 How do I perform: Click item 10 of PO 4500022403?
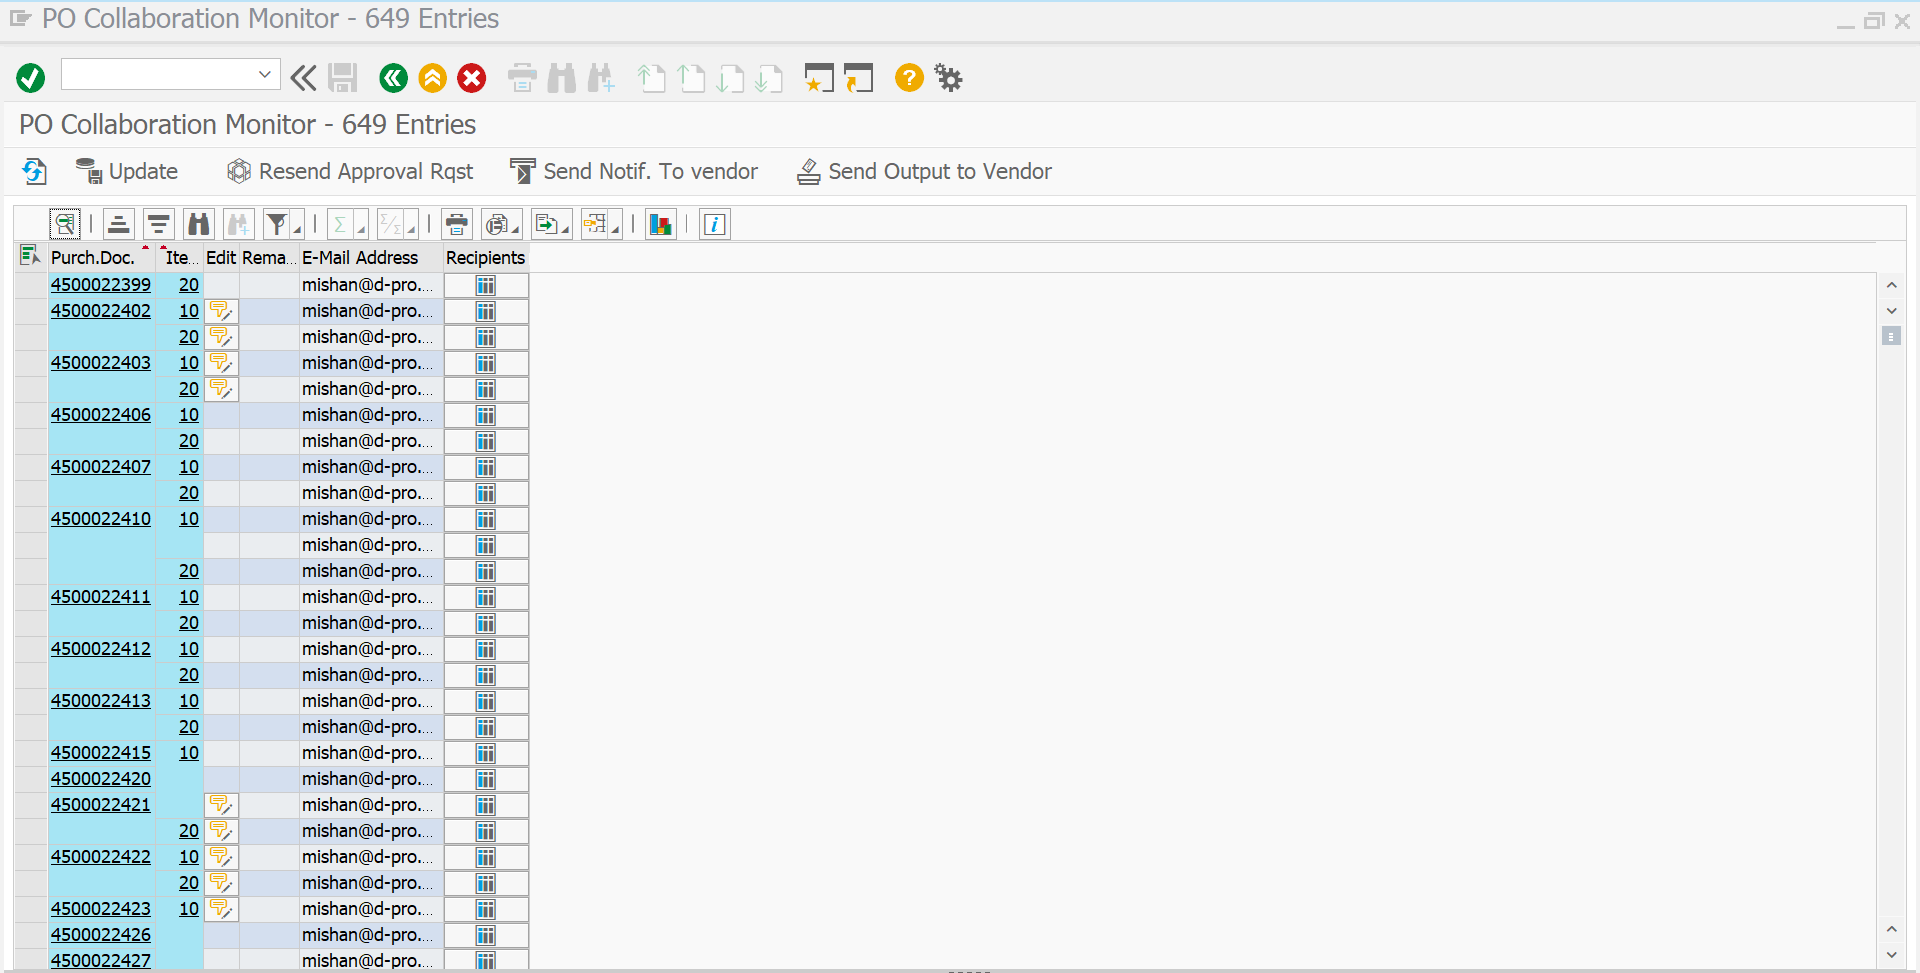pos(189,363)
